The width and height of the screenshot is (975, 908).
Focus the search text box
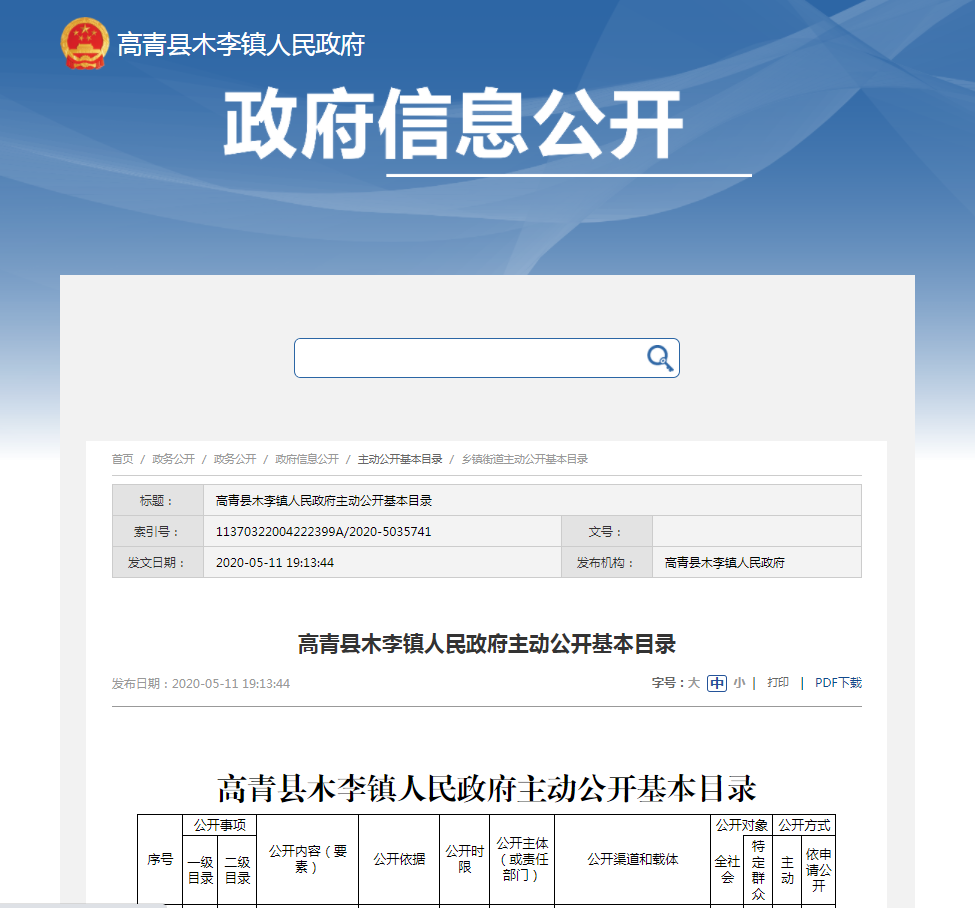tap(468, 358)
